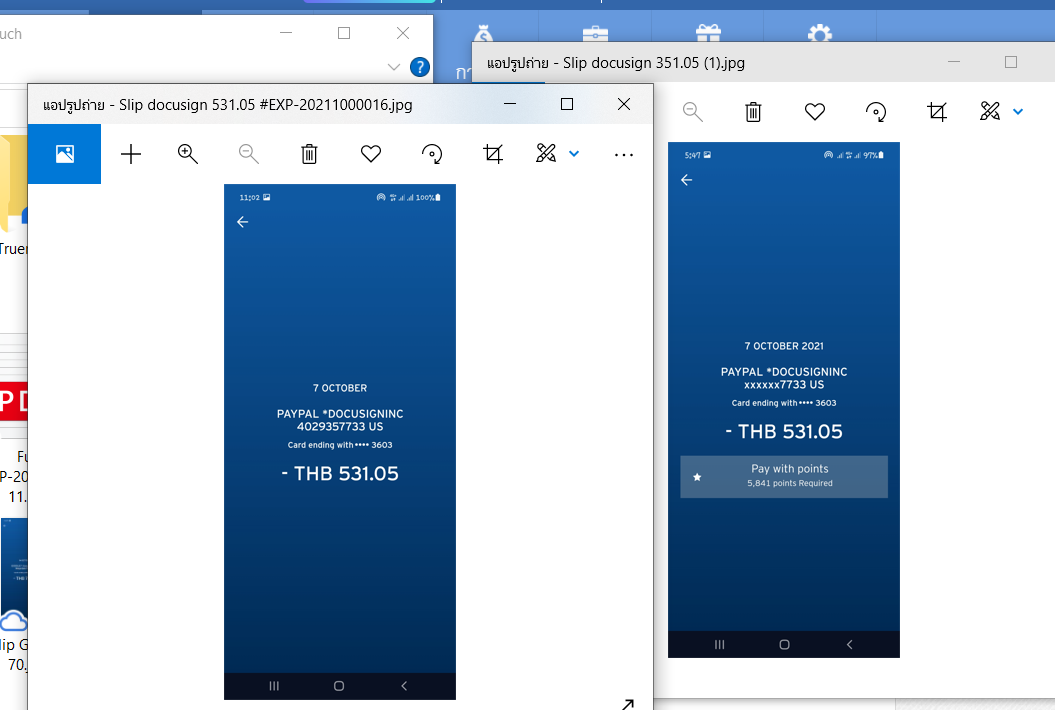Screen dimensions: 1055x710
Task: Add the front slip image to favorites
Action: [x=371, y=154]
